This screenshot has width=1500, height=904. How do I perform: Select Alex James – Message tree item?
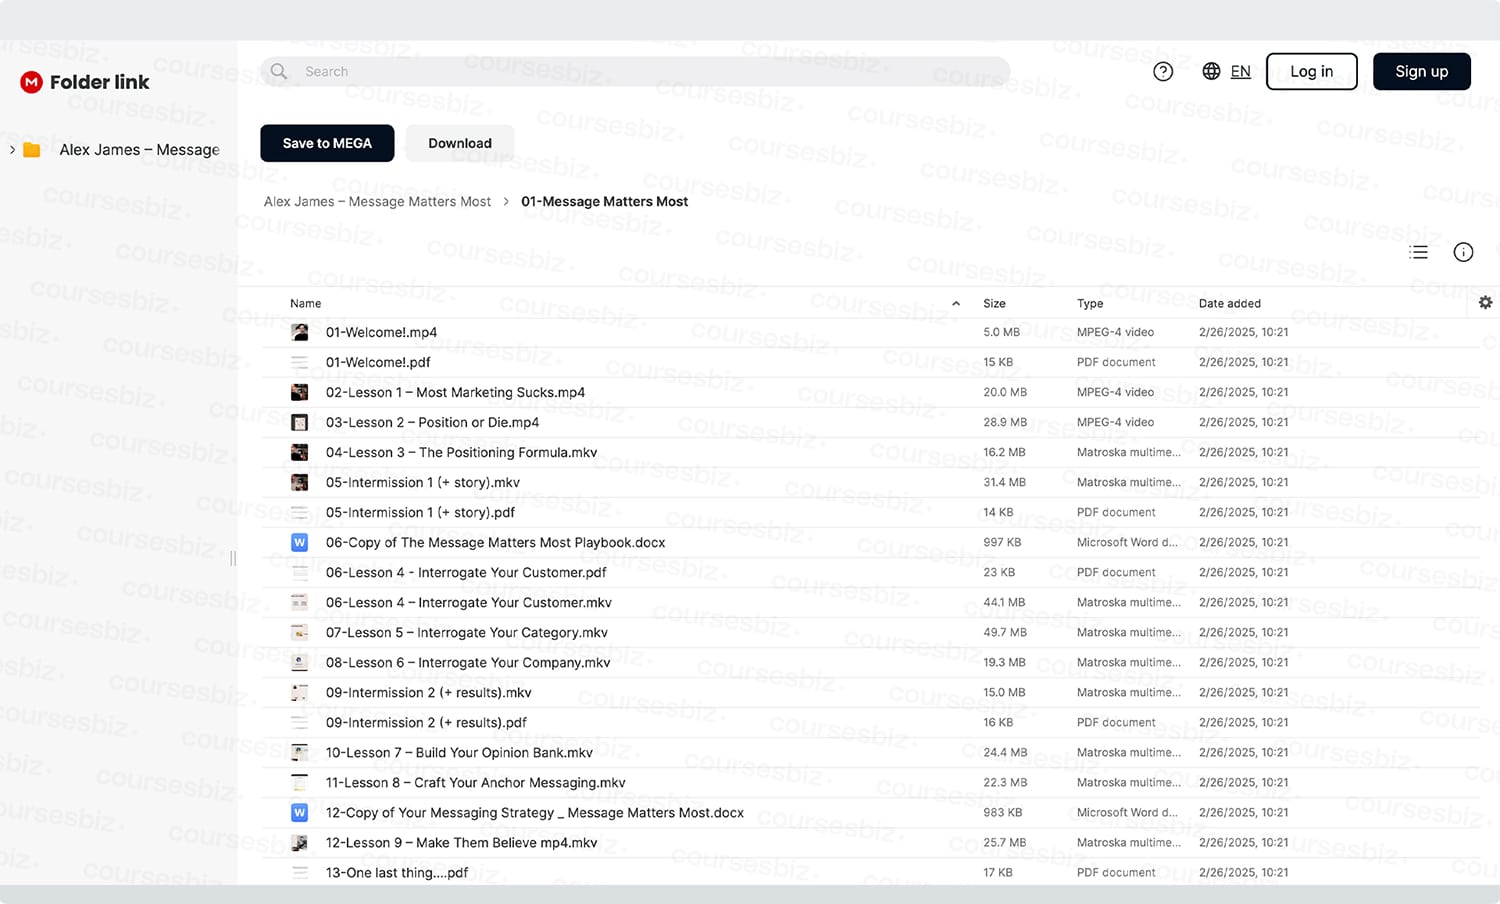click(139, 150)
